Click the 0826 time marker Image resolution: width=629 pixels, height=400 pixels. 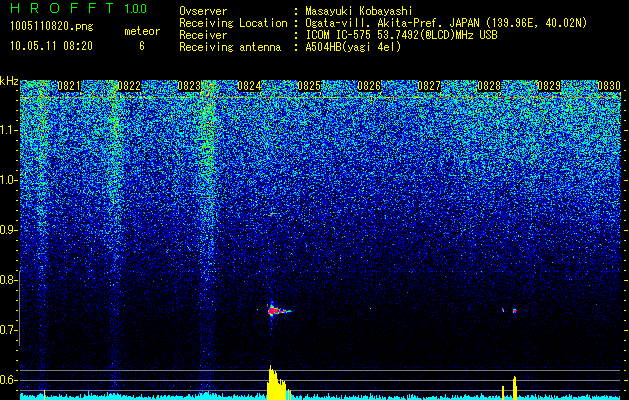[x=369, y=86]
